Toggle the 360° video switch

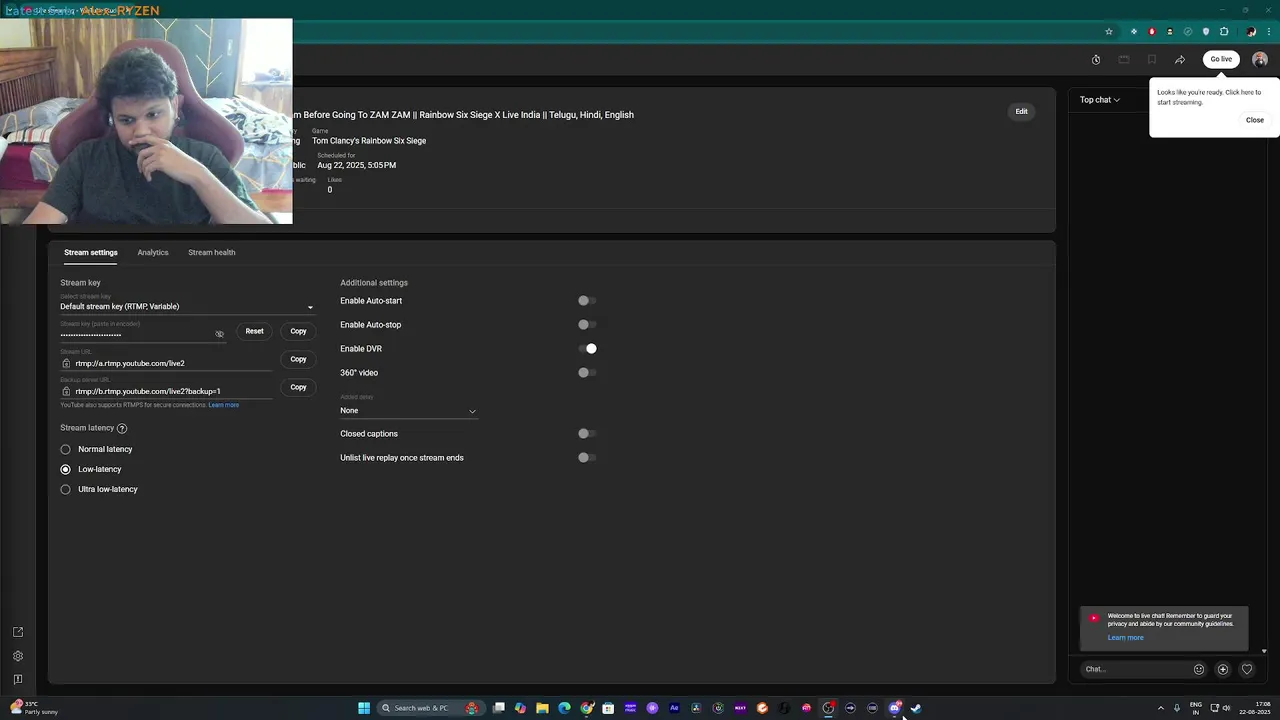(x=587, y=373)
